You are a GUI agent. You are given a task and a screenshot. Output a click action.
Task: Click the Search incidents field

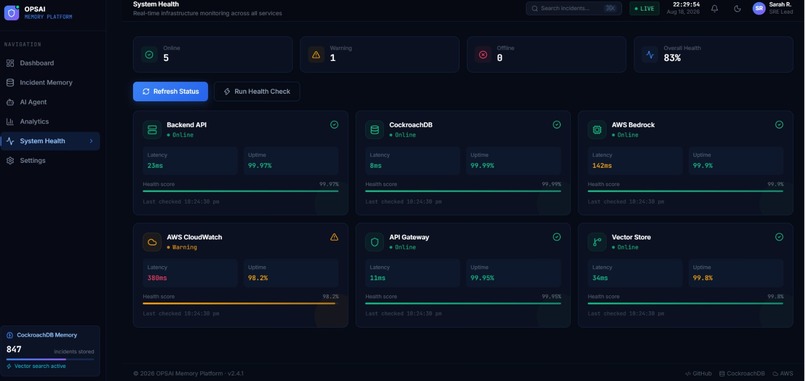[574, 8]
